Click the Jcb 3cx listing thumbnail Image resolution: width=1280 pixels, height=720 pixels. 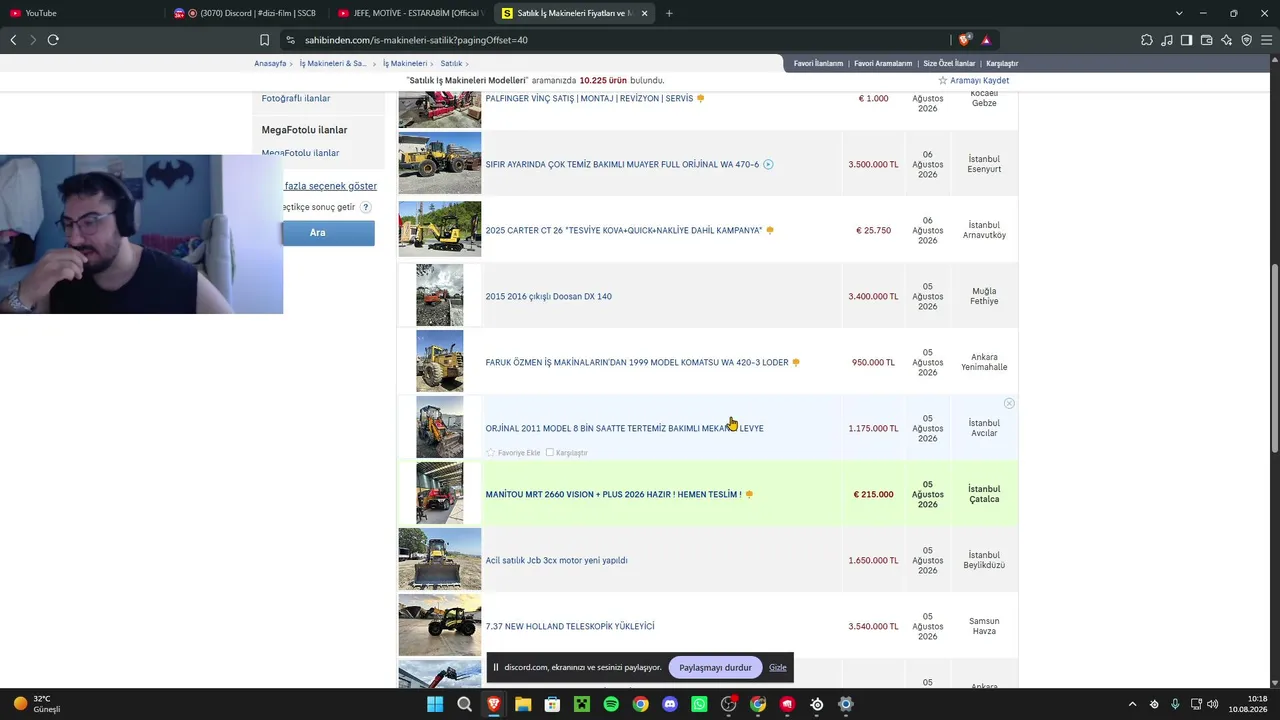tap(440, 559)
